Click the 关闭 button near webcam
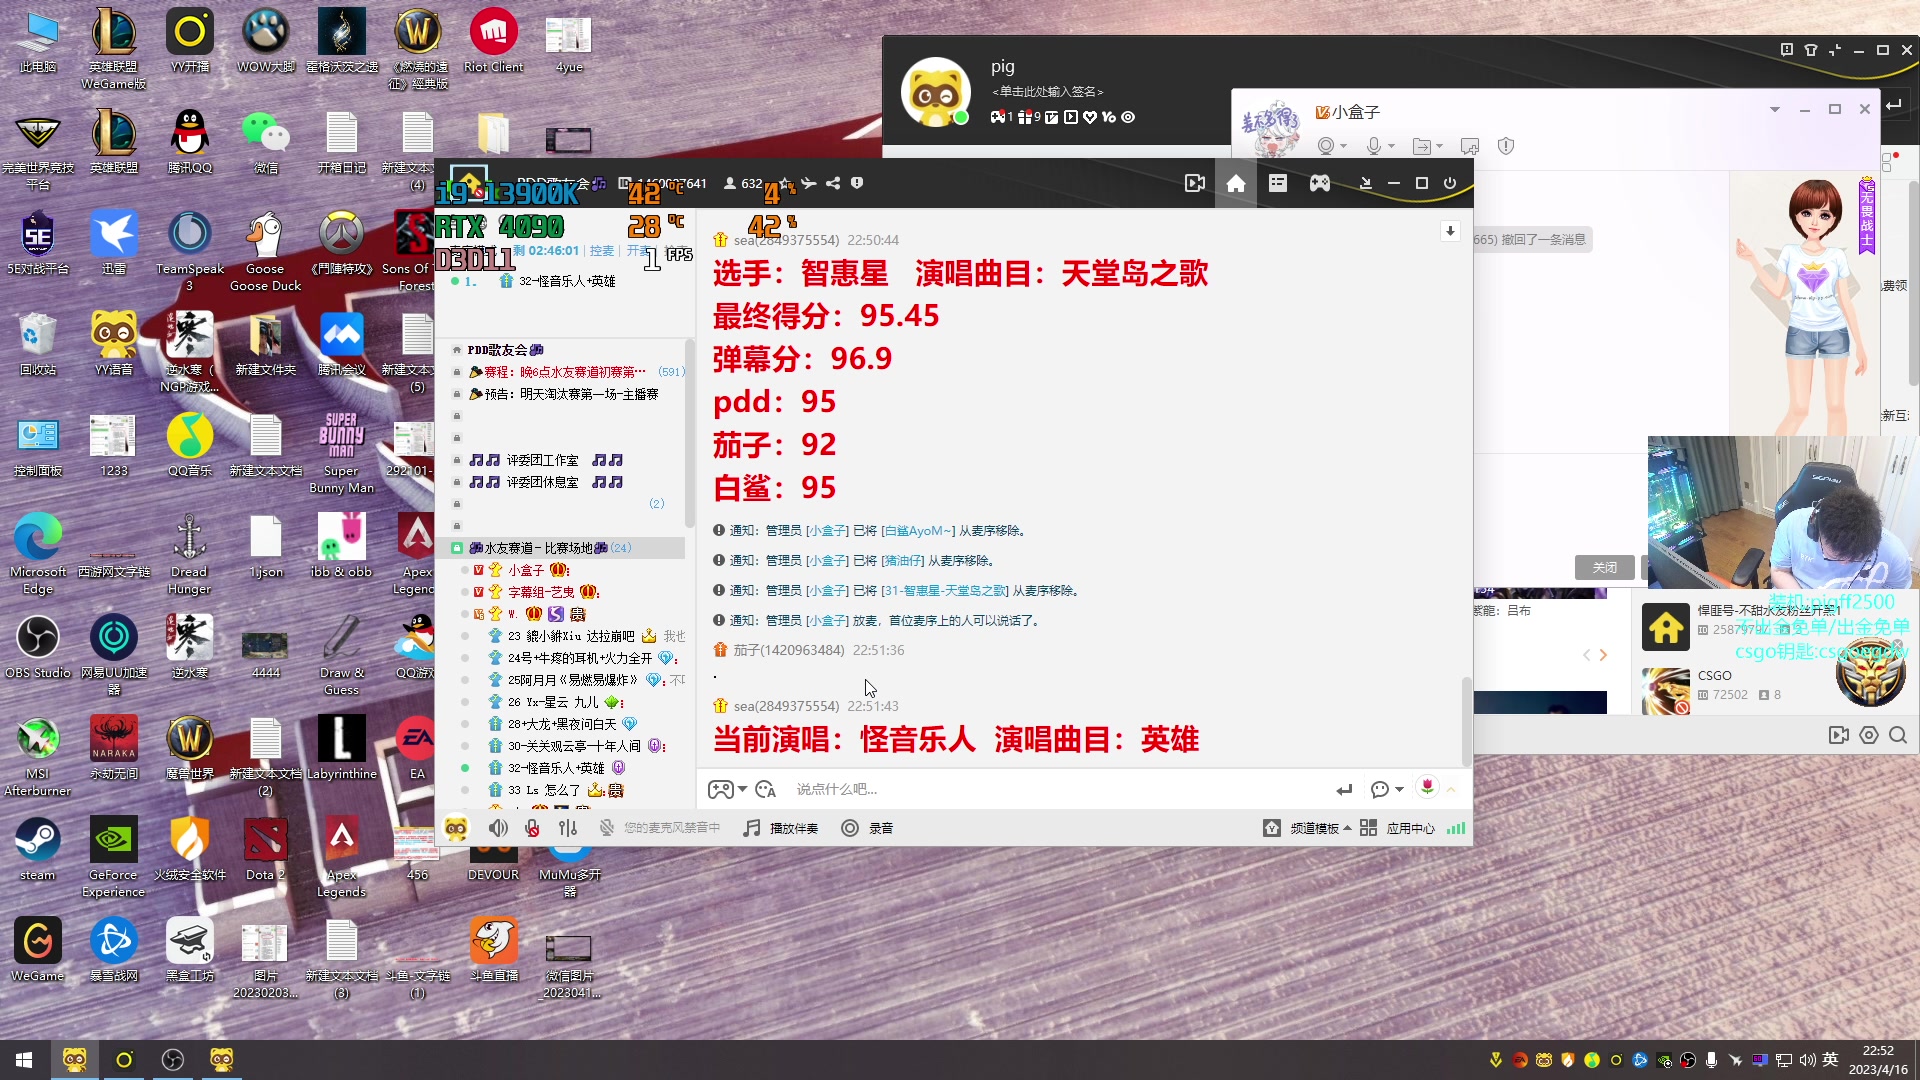 pos(1604,567)
